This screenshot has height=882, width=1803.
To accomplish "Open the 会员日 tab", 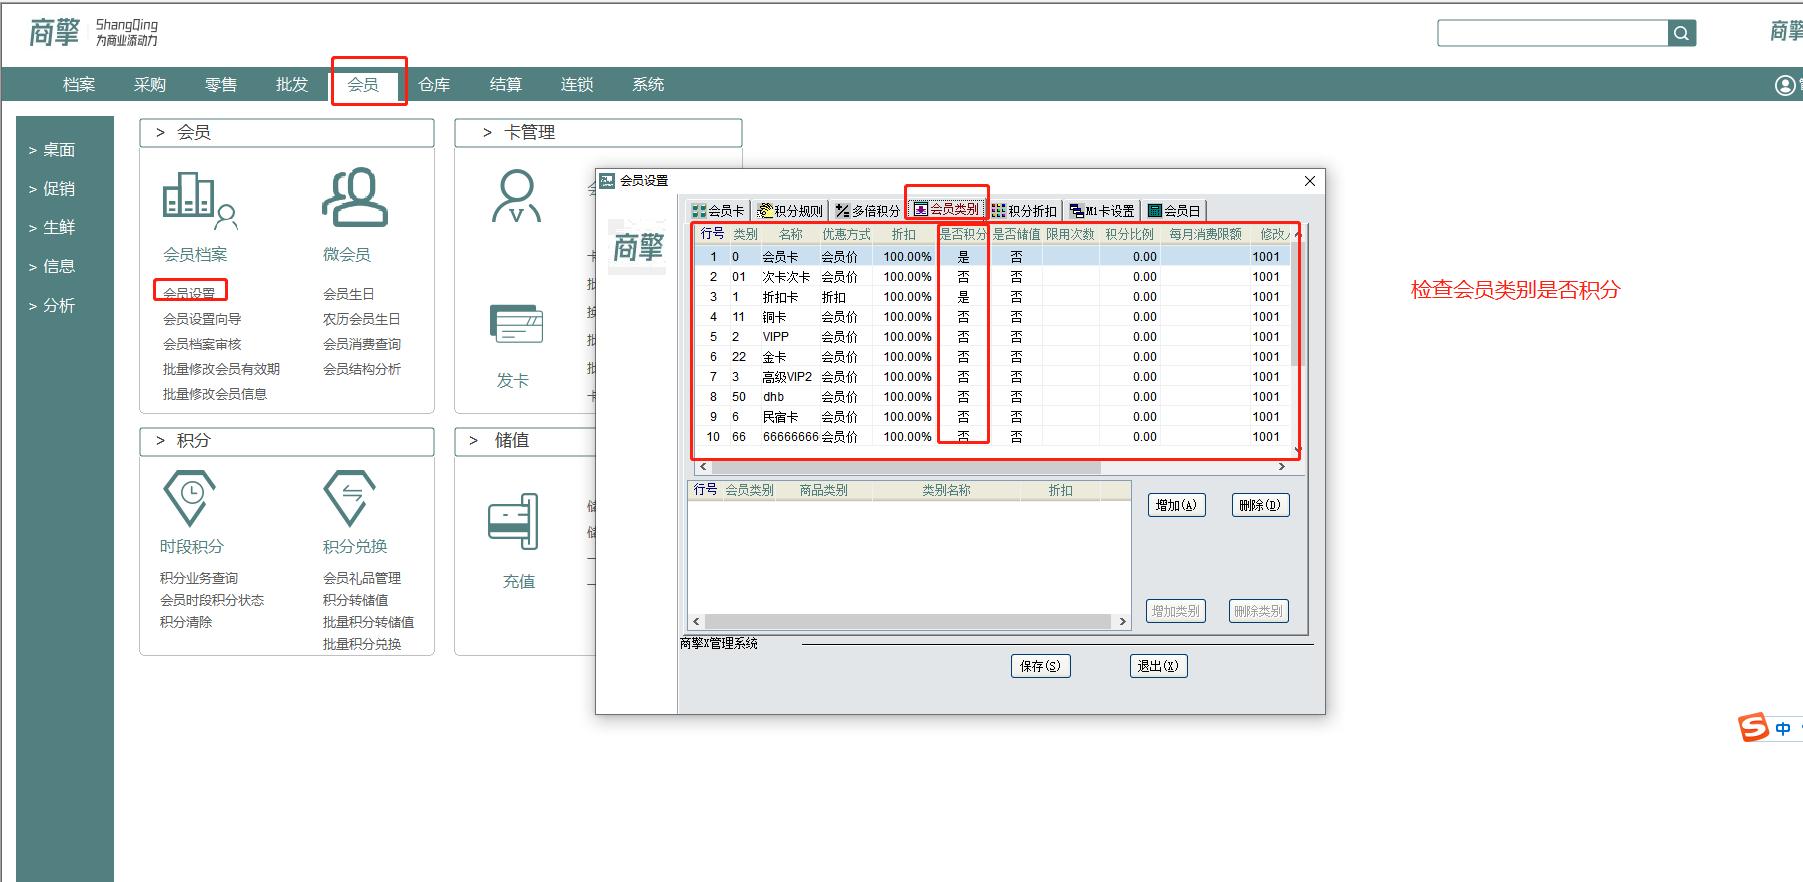I will click(1174, 211).
